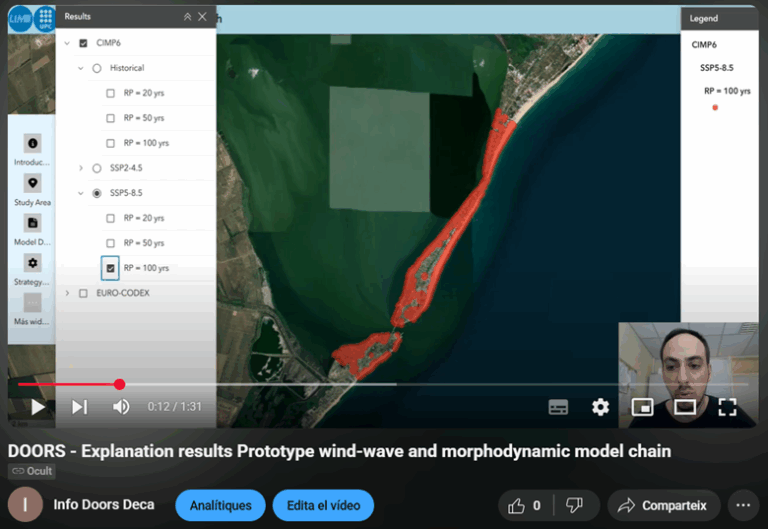Toggle subtitles on the player
The image size is (768, 529).
point(558,407)
